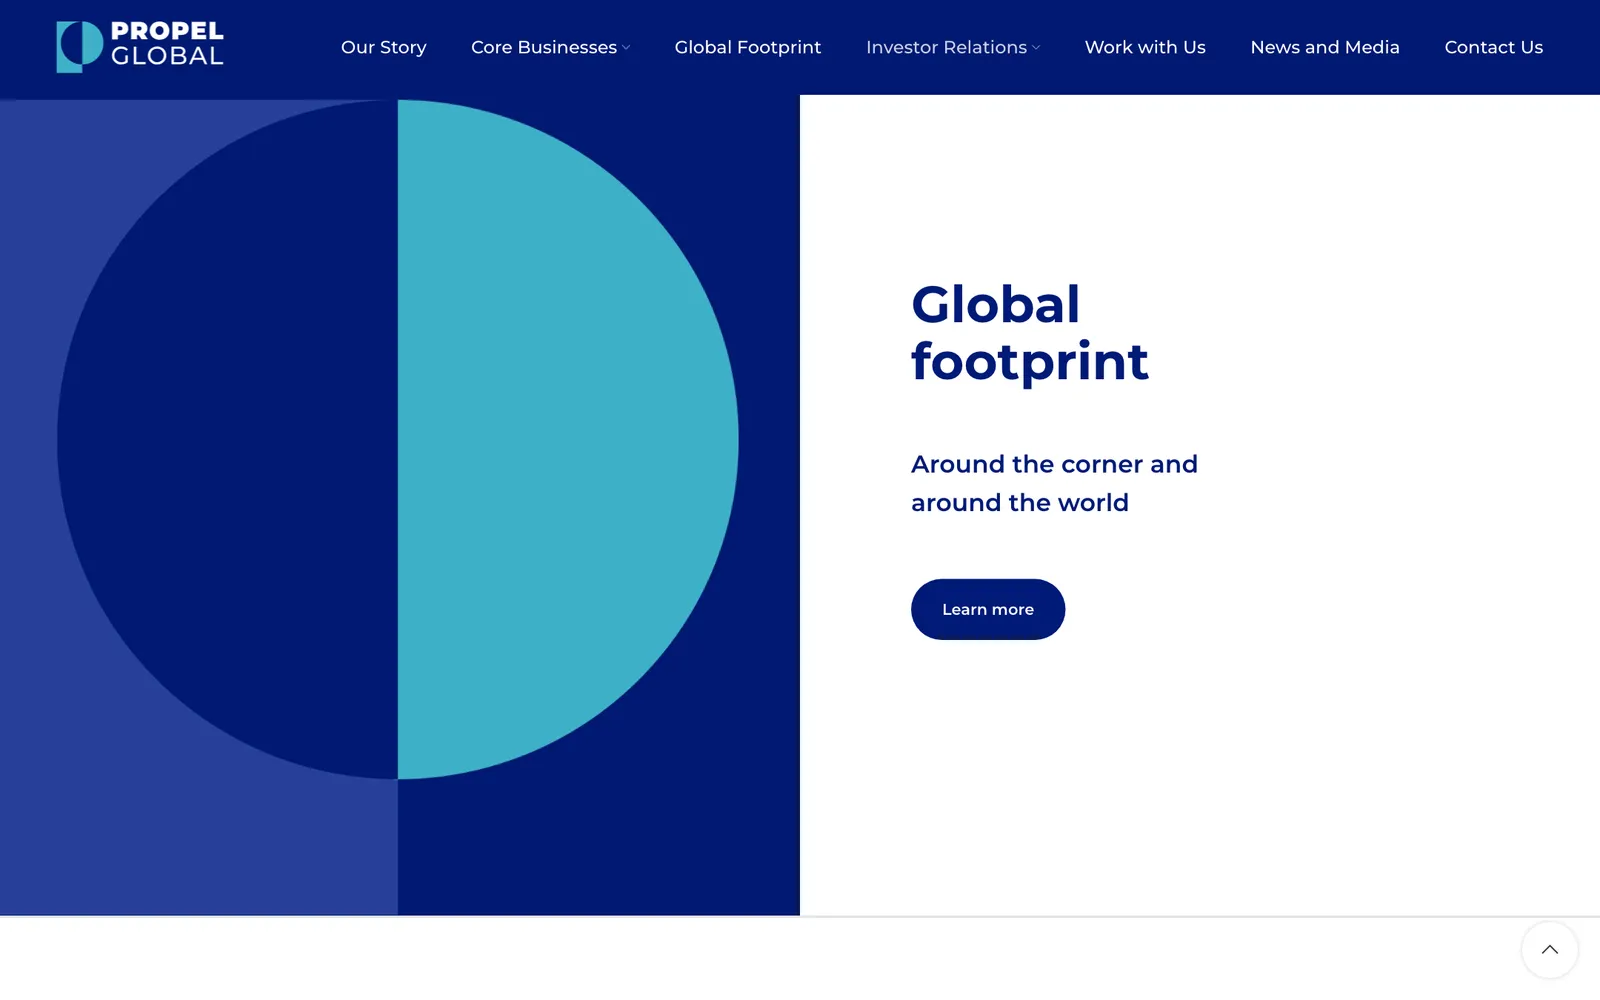The image size is (1600, 1000).
Task: Open the Investor Relations menu item
Action: point(946,47)
